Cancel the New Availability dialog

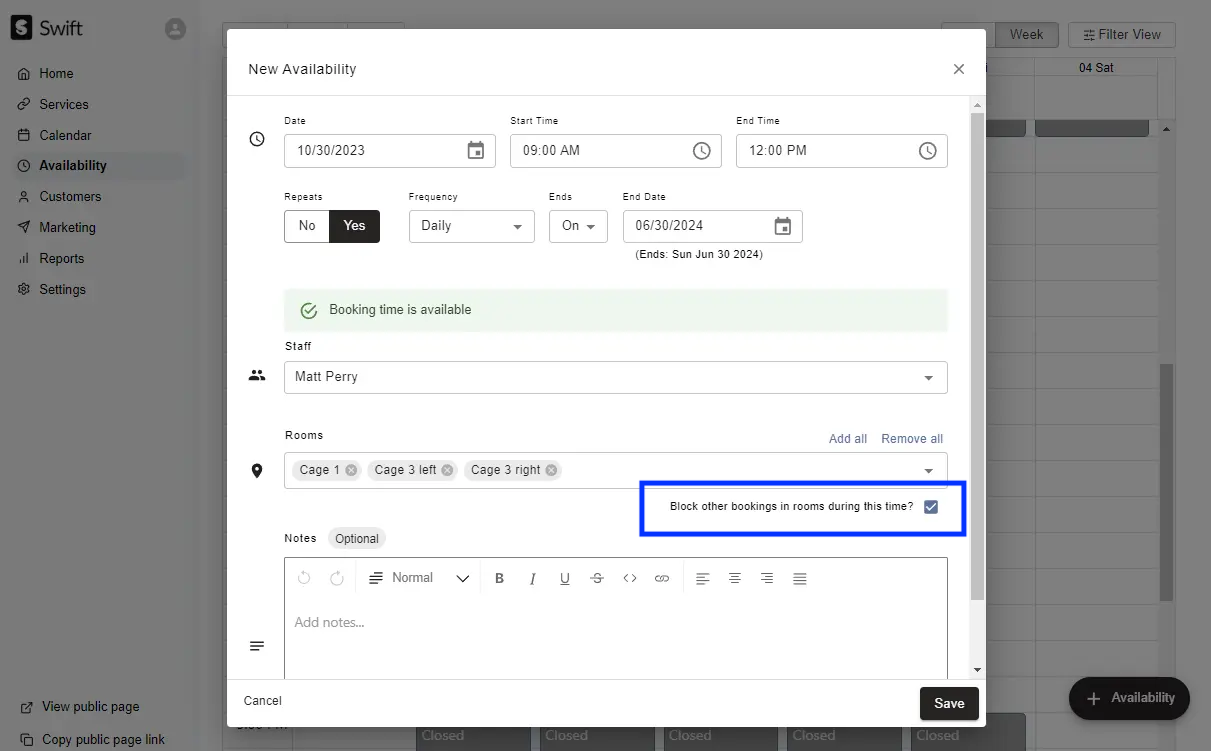263,701
